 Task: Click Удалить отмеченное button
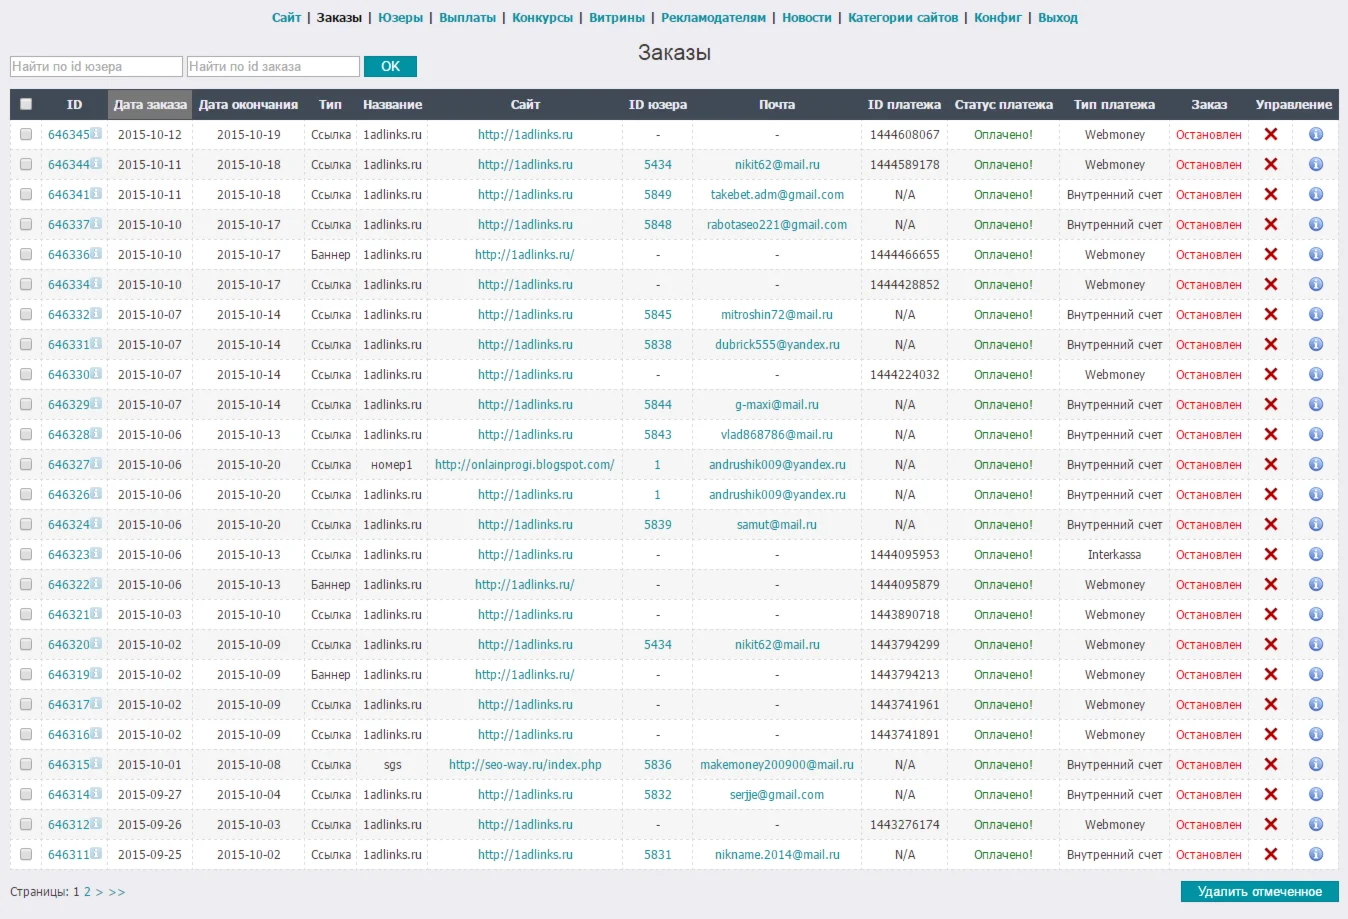click(1259, 891)
